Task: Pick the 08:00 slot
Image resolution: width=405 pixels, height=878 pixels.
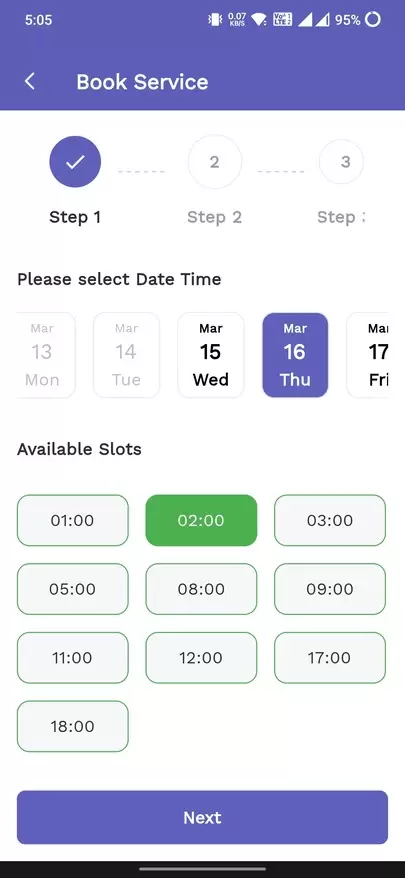Action: [x=201, y=589]
